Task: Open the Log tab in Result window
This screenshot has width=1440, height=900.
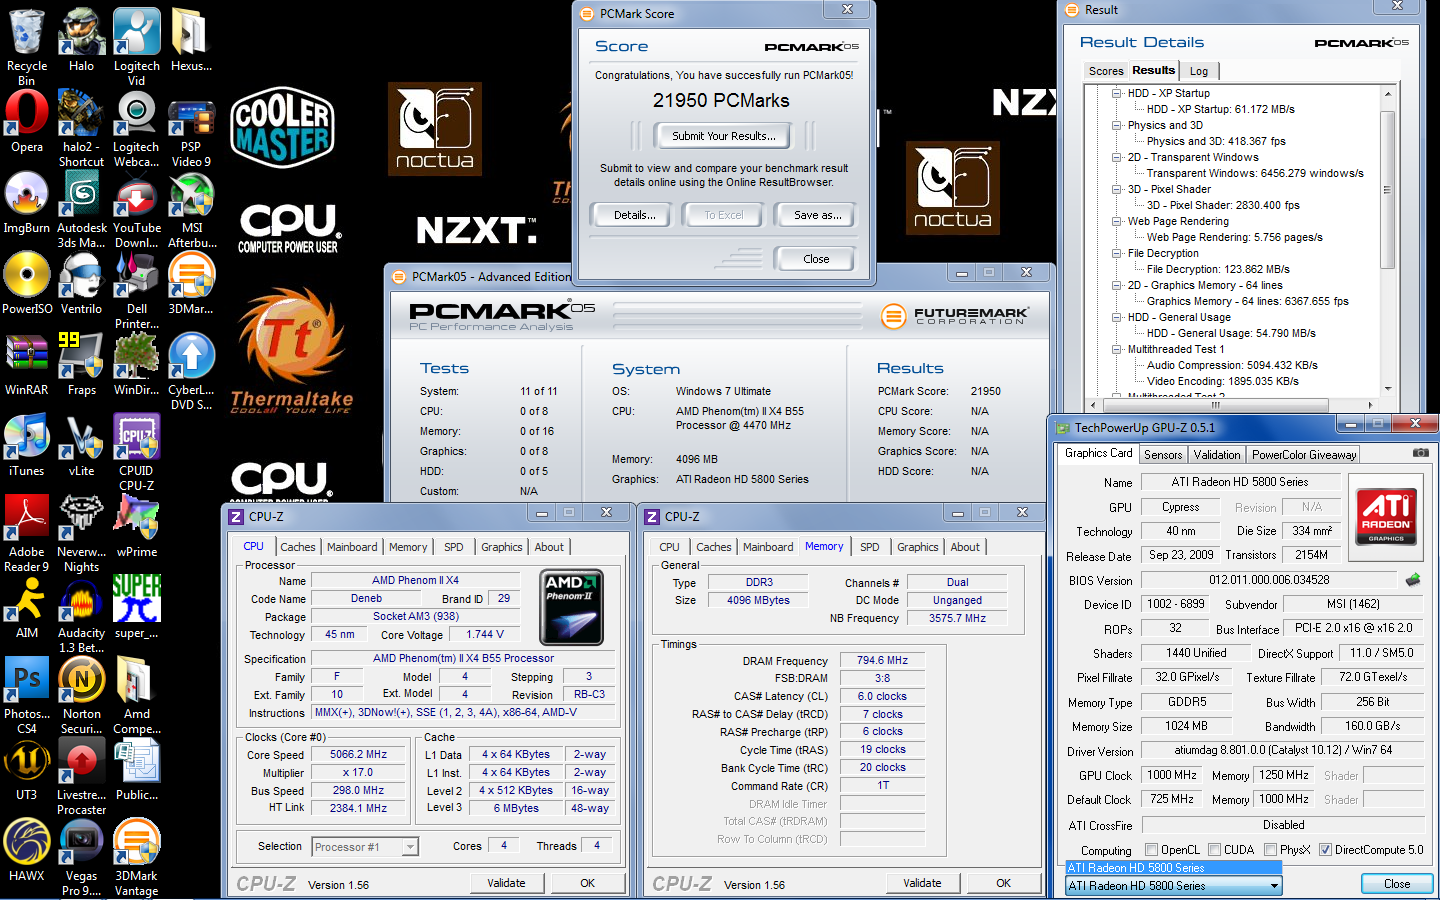Action: click(x=1199, y=71)
